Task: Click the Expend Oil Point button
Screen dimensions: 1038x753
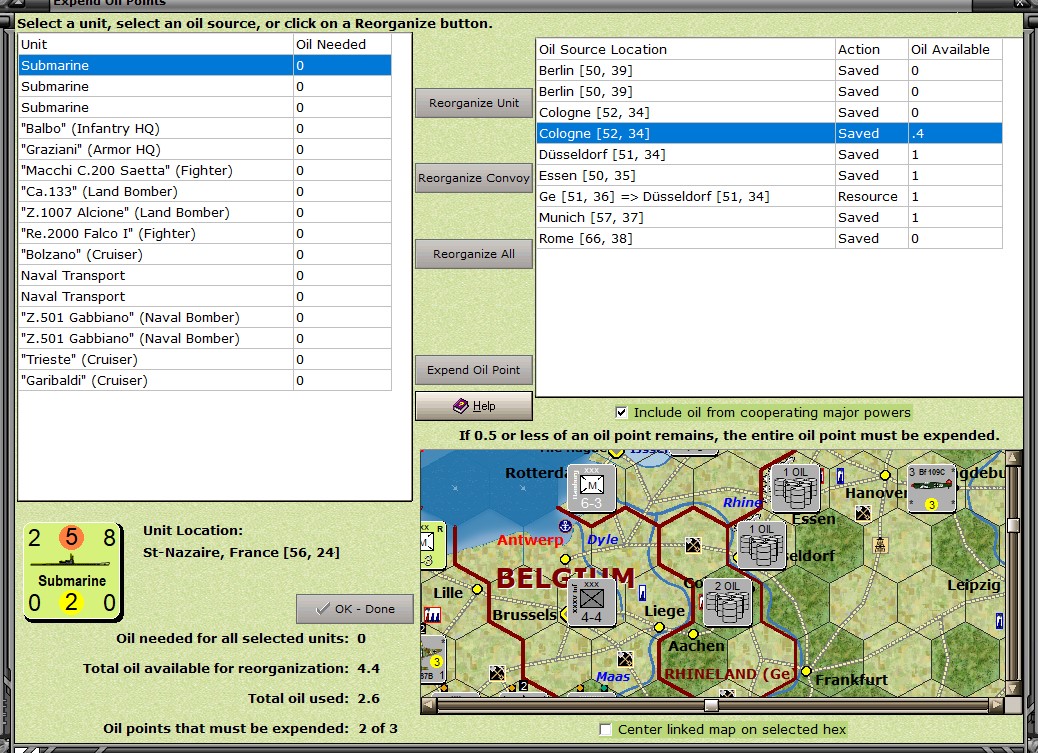Action: pyautogui.click(x=473, y=370)
